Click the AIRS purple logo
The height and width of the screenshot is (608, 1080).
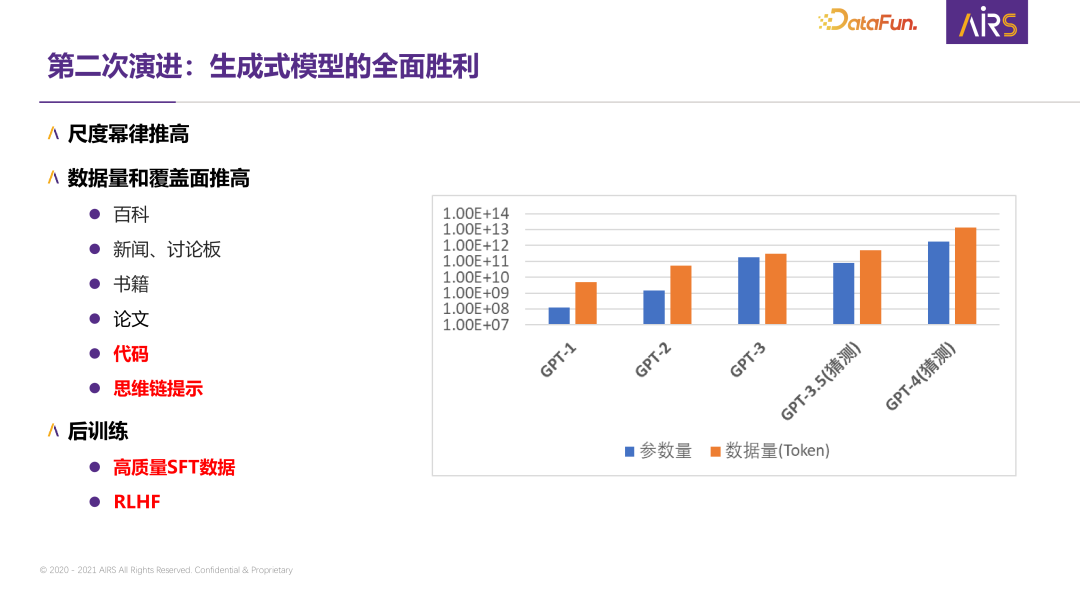986,22
